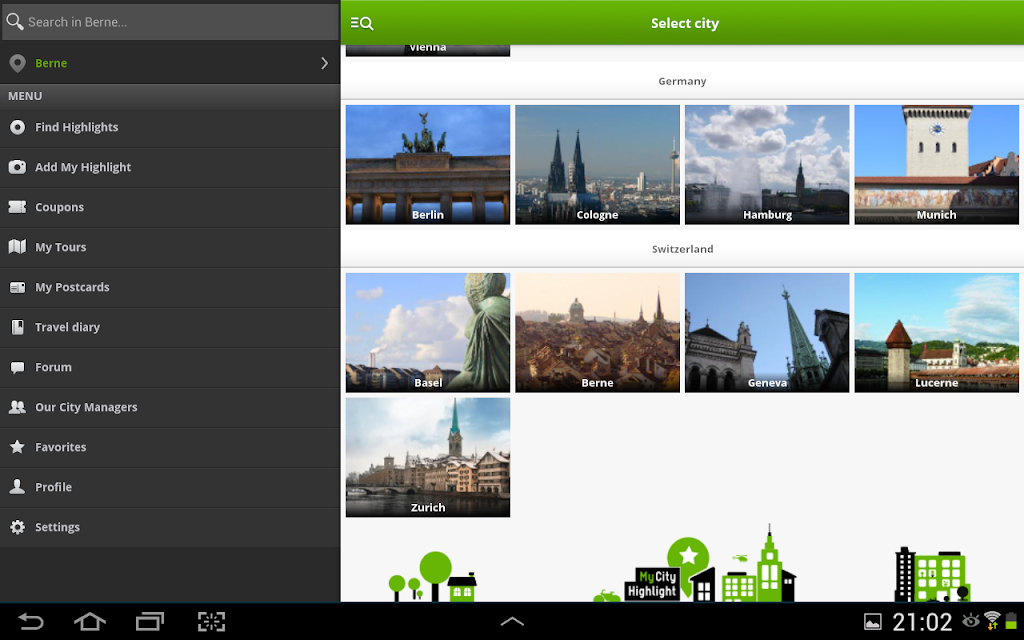Open Coupons menu item
This screenshot has height=640, width=1024.
click(170, 207)
